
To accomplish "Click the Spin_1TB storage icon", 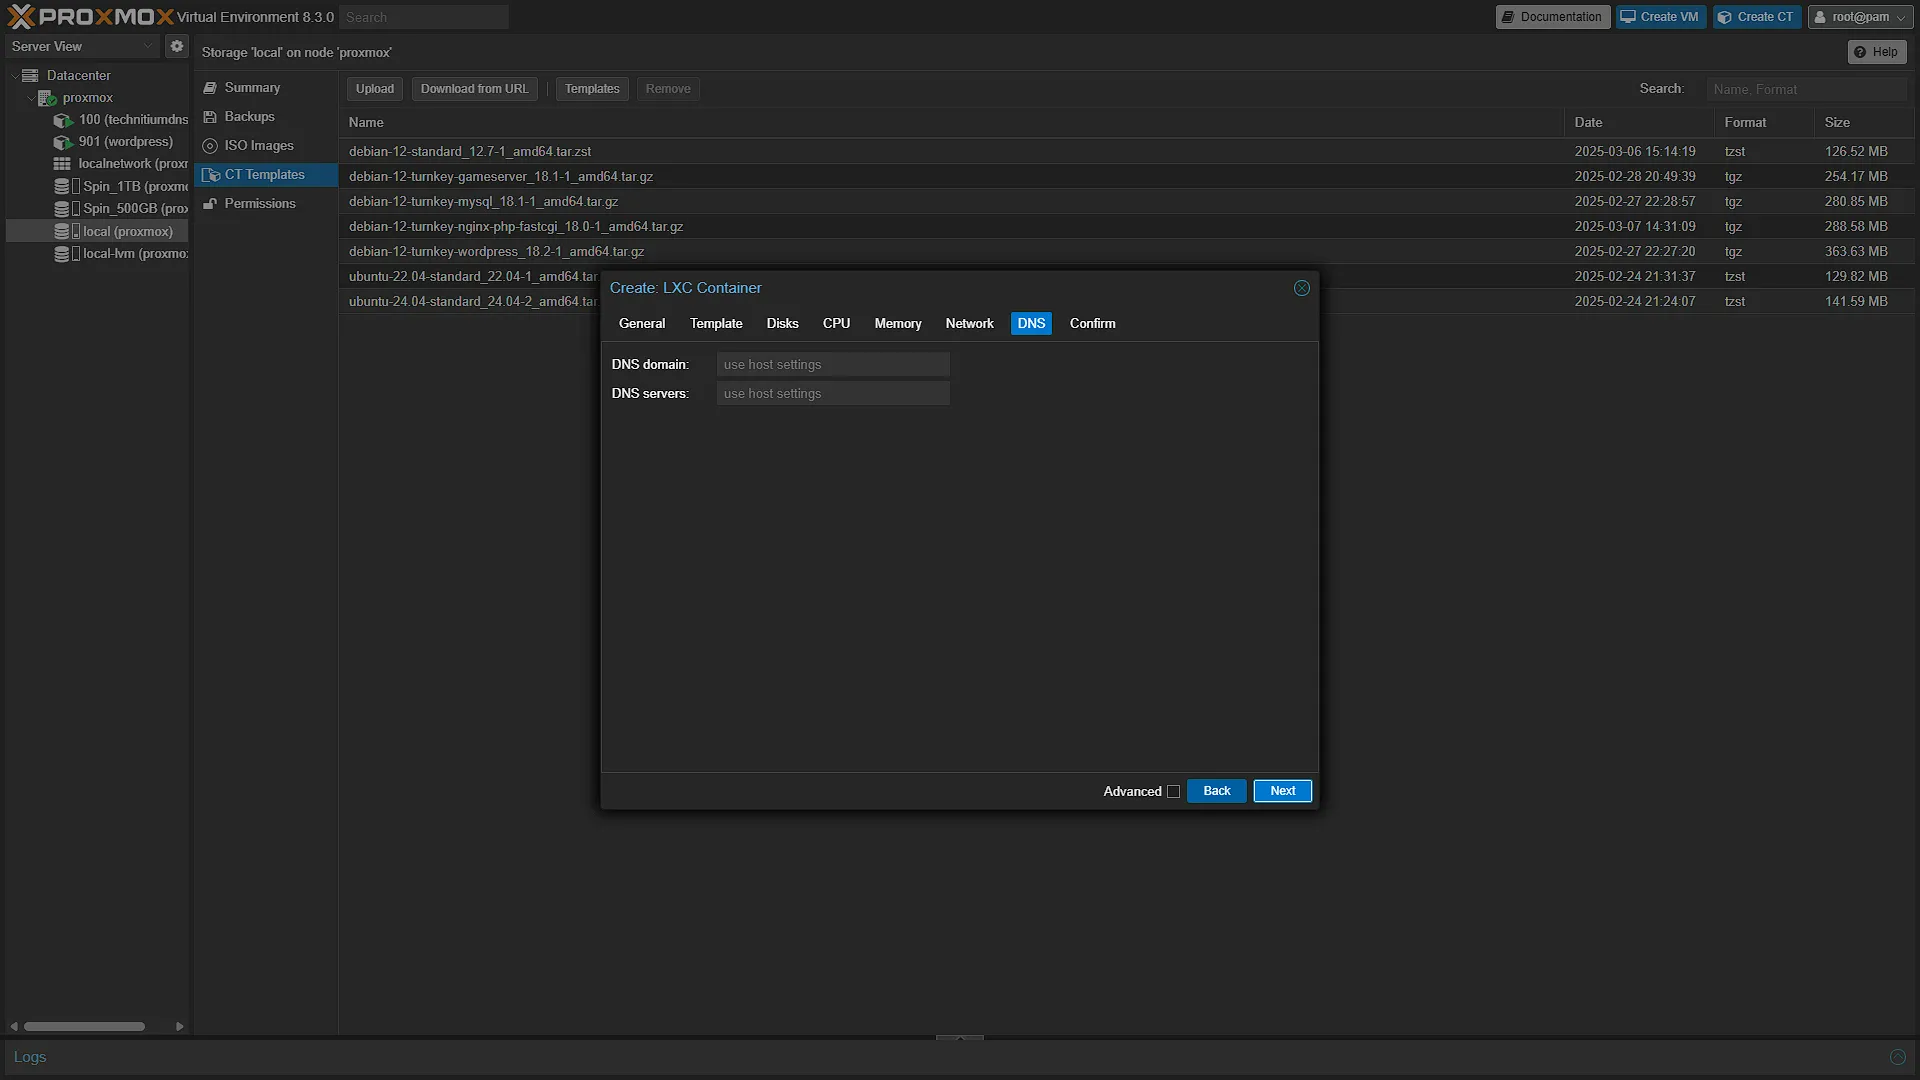I will 62,187.
